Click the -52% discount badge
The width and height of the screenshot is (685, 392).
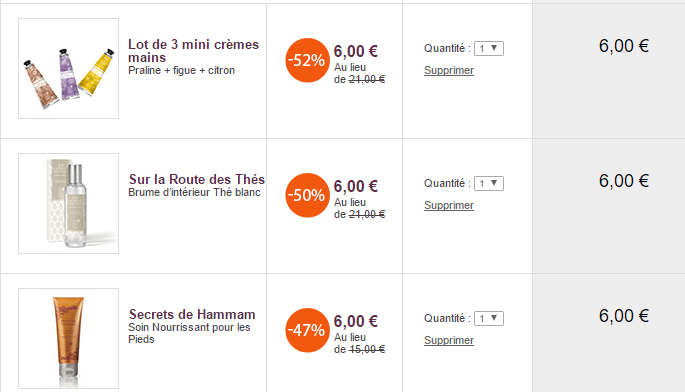(x=307, y=60)
